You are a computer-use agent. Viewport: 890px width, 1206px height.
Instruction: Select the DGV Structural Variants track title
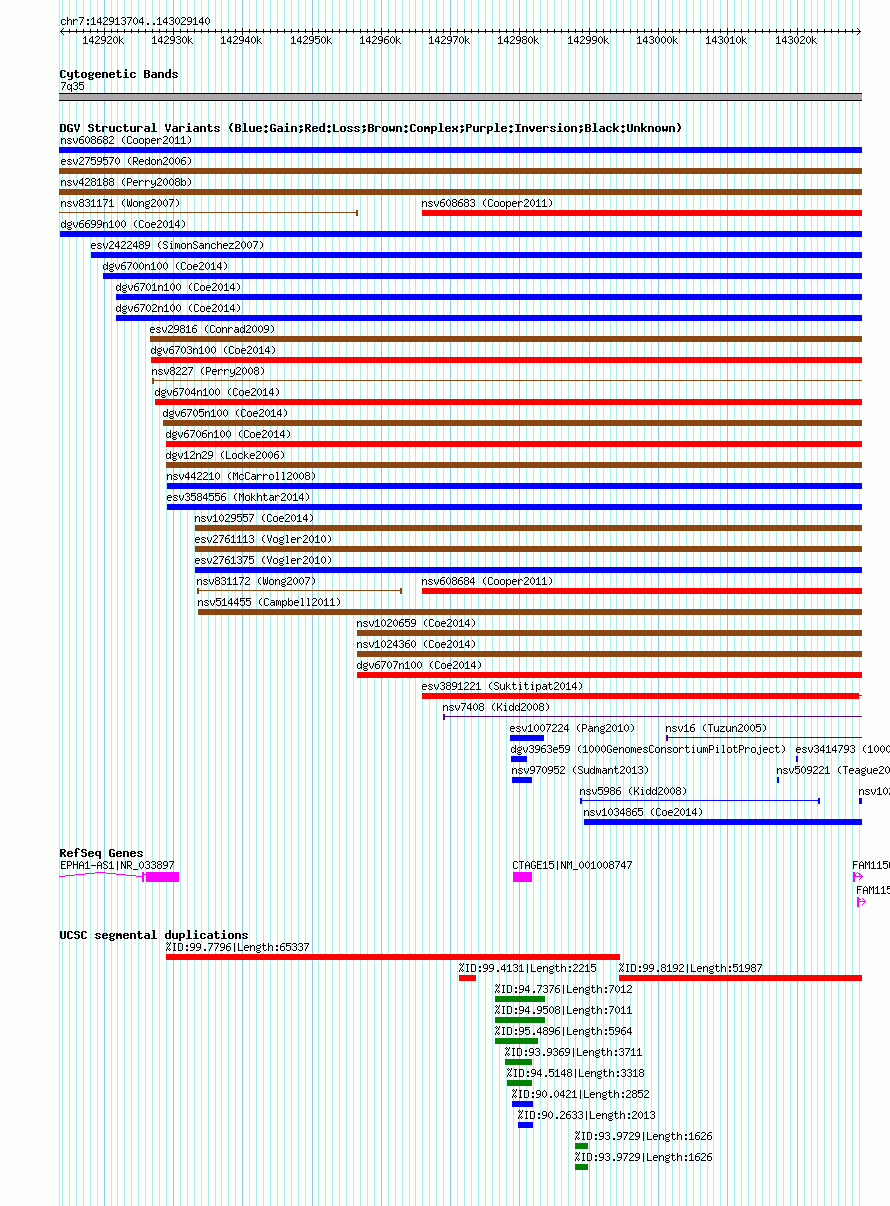(371, 128)
